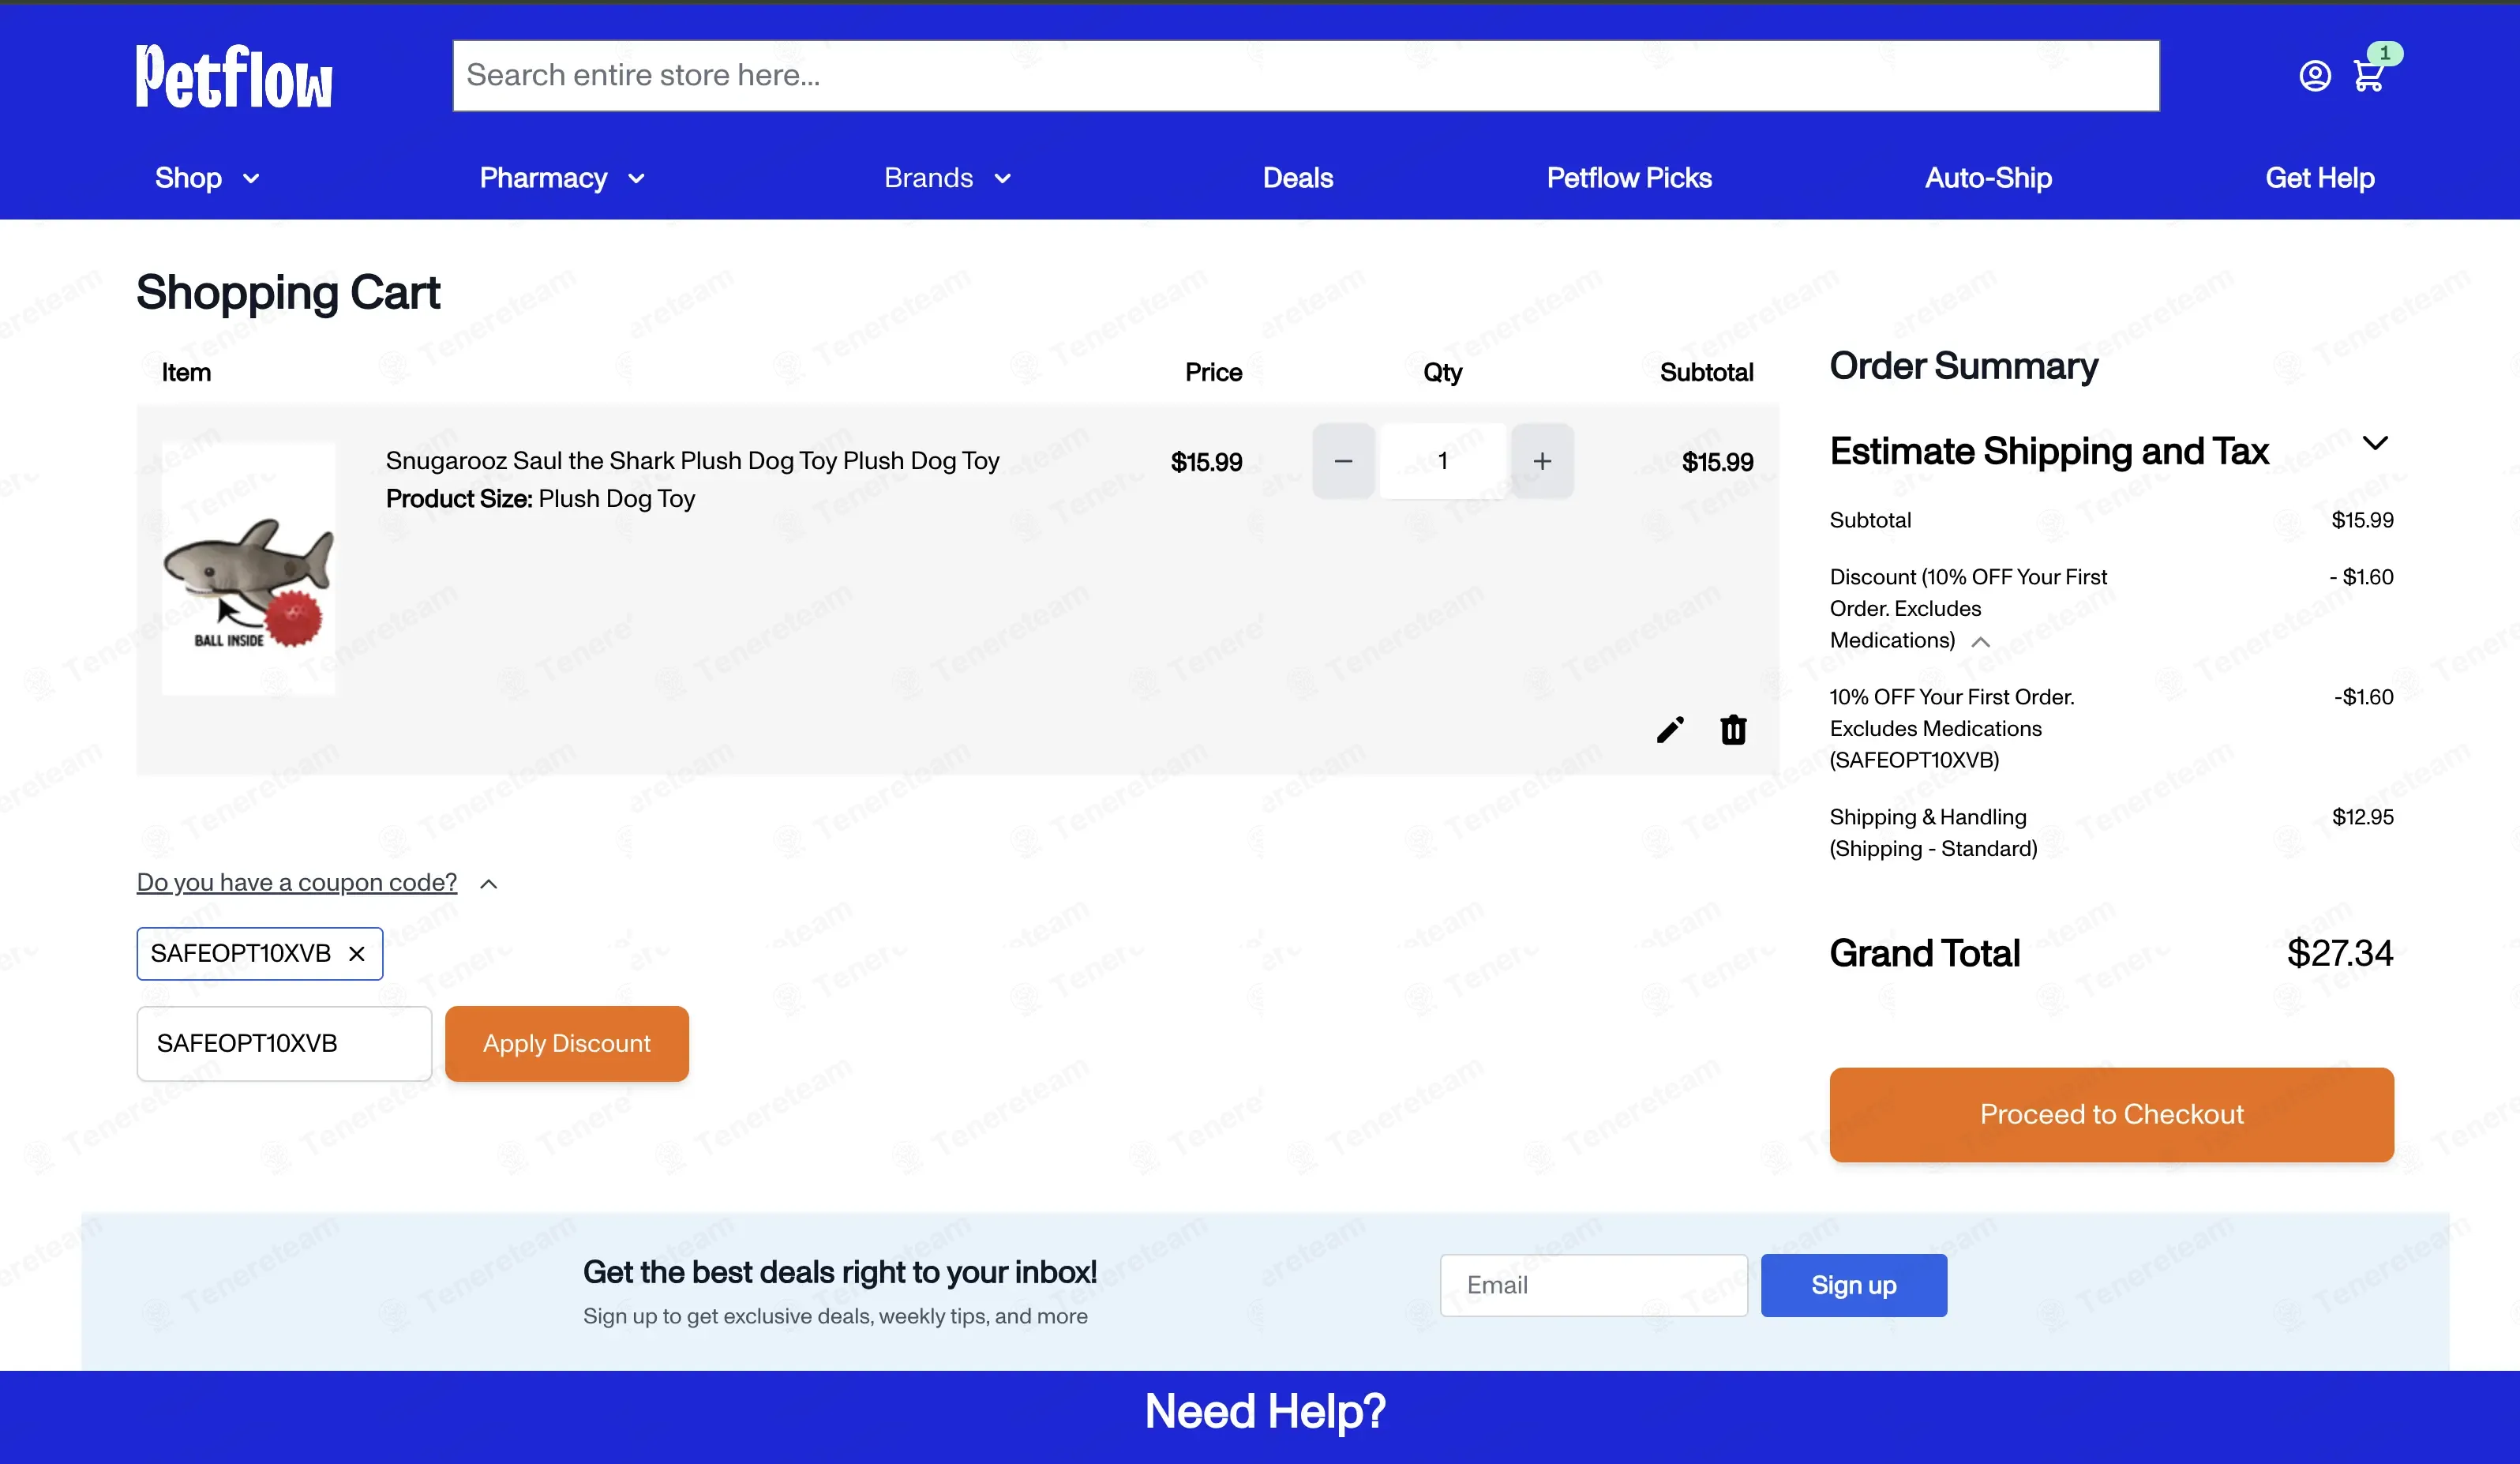
Task: Click Proceed to Checkout
Action: coord(2111,1114)
